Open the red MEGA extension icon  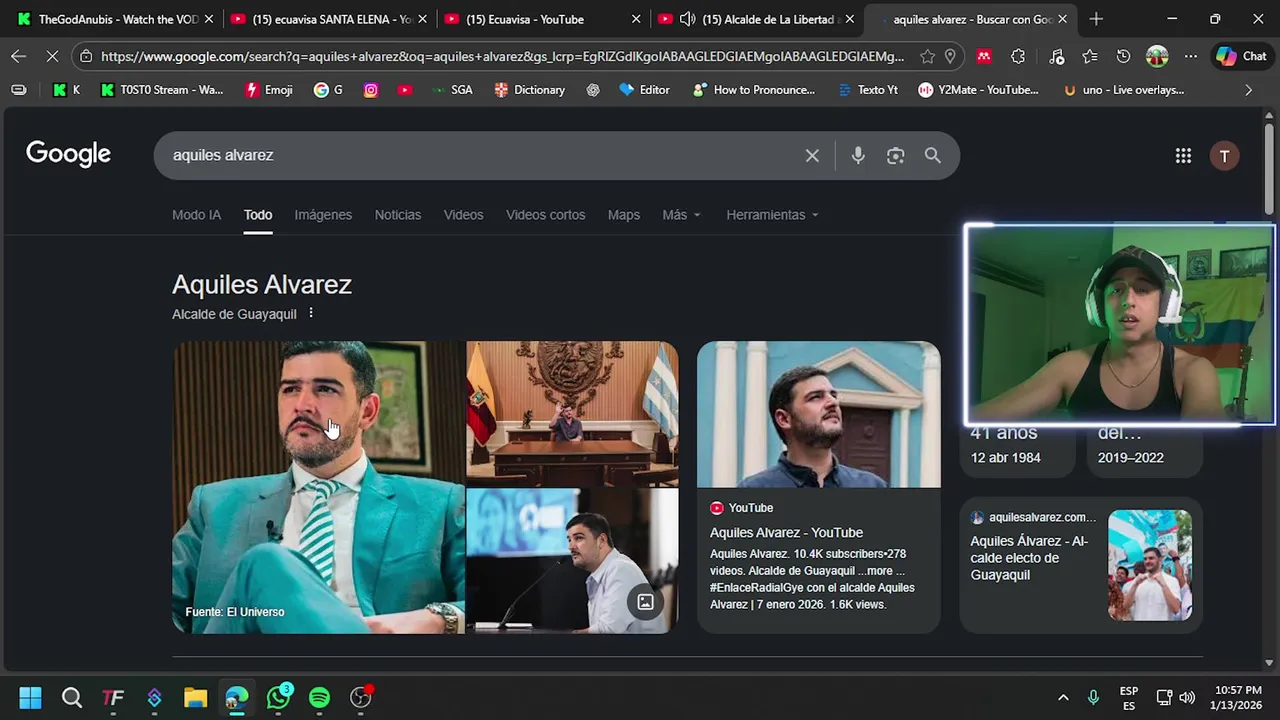click(x=984, y=57)
